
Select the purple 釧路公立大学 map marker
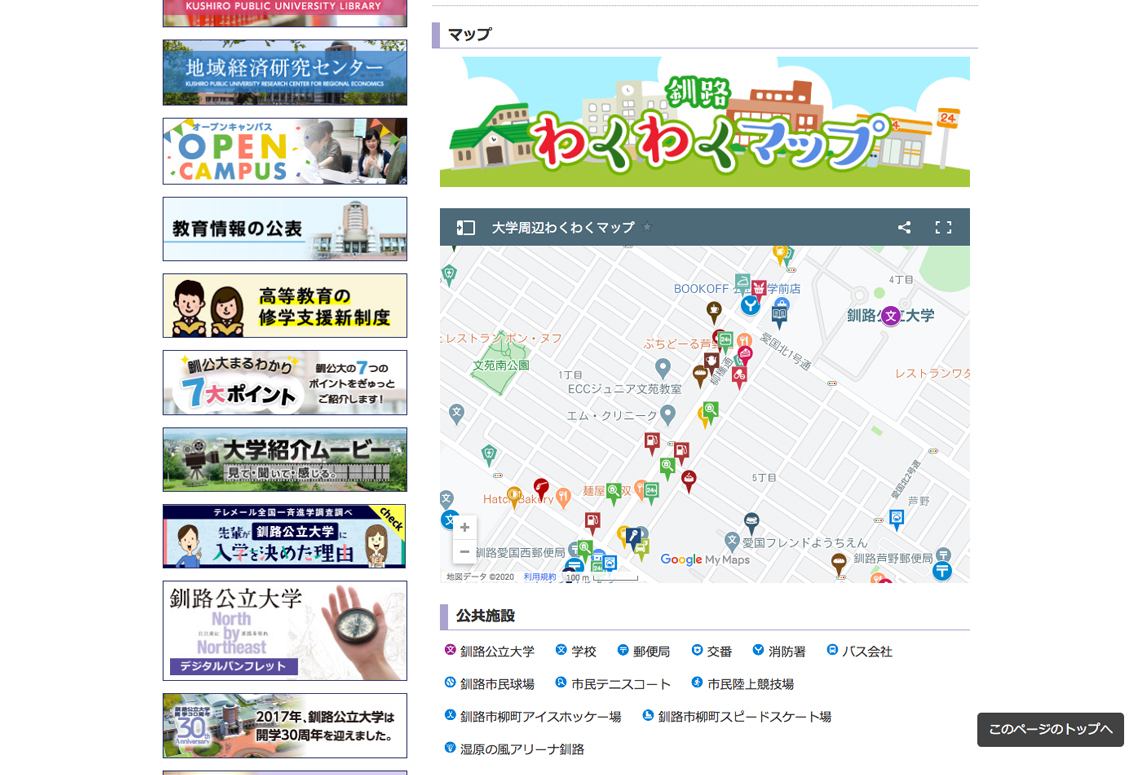tap(890, 316)
